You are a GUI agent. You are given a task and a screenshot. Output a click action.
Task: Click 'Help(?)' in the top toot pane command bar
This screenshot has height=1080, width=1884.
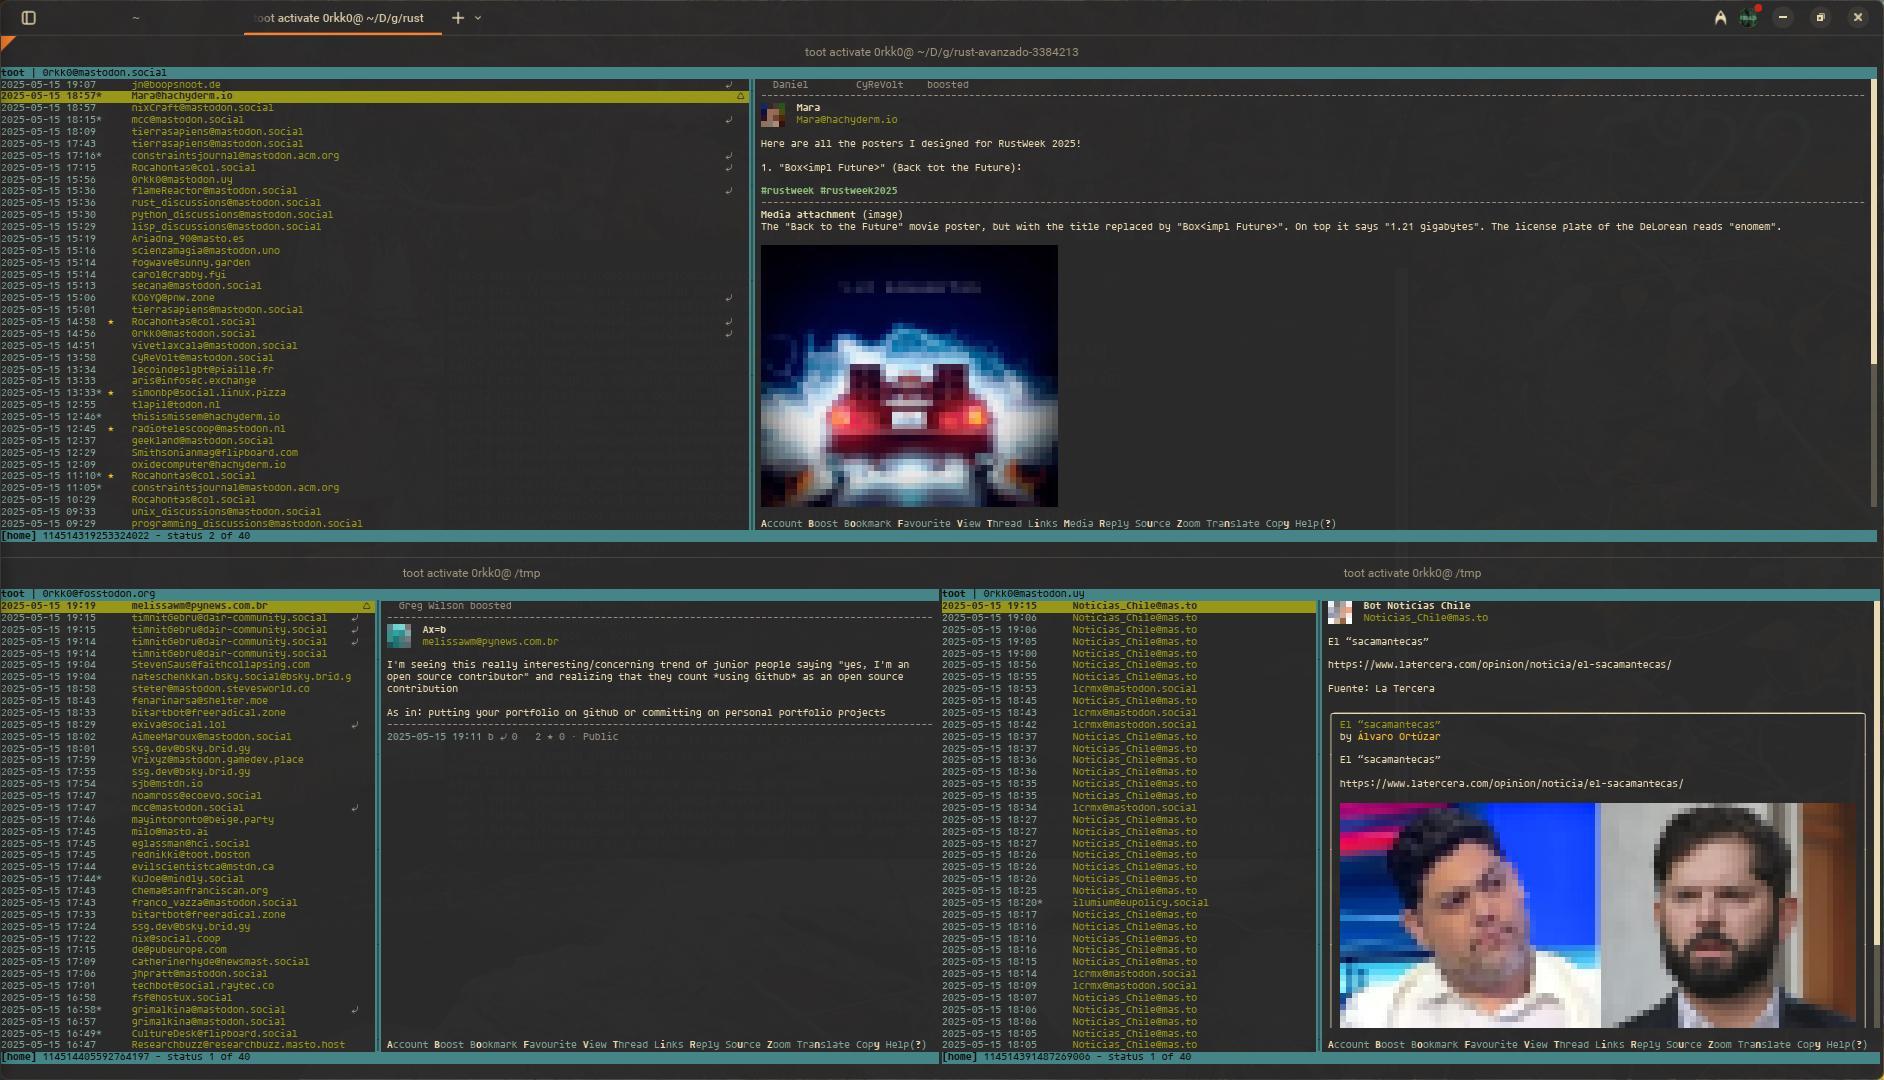pos(1315,524)
